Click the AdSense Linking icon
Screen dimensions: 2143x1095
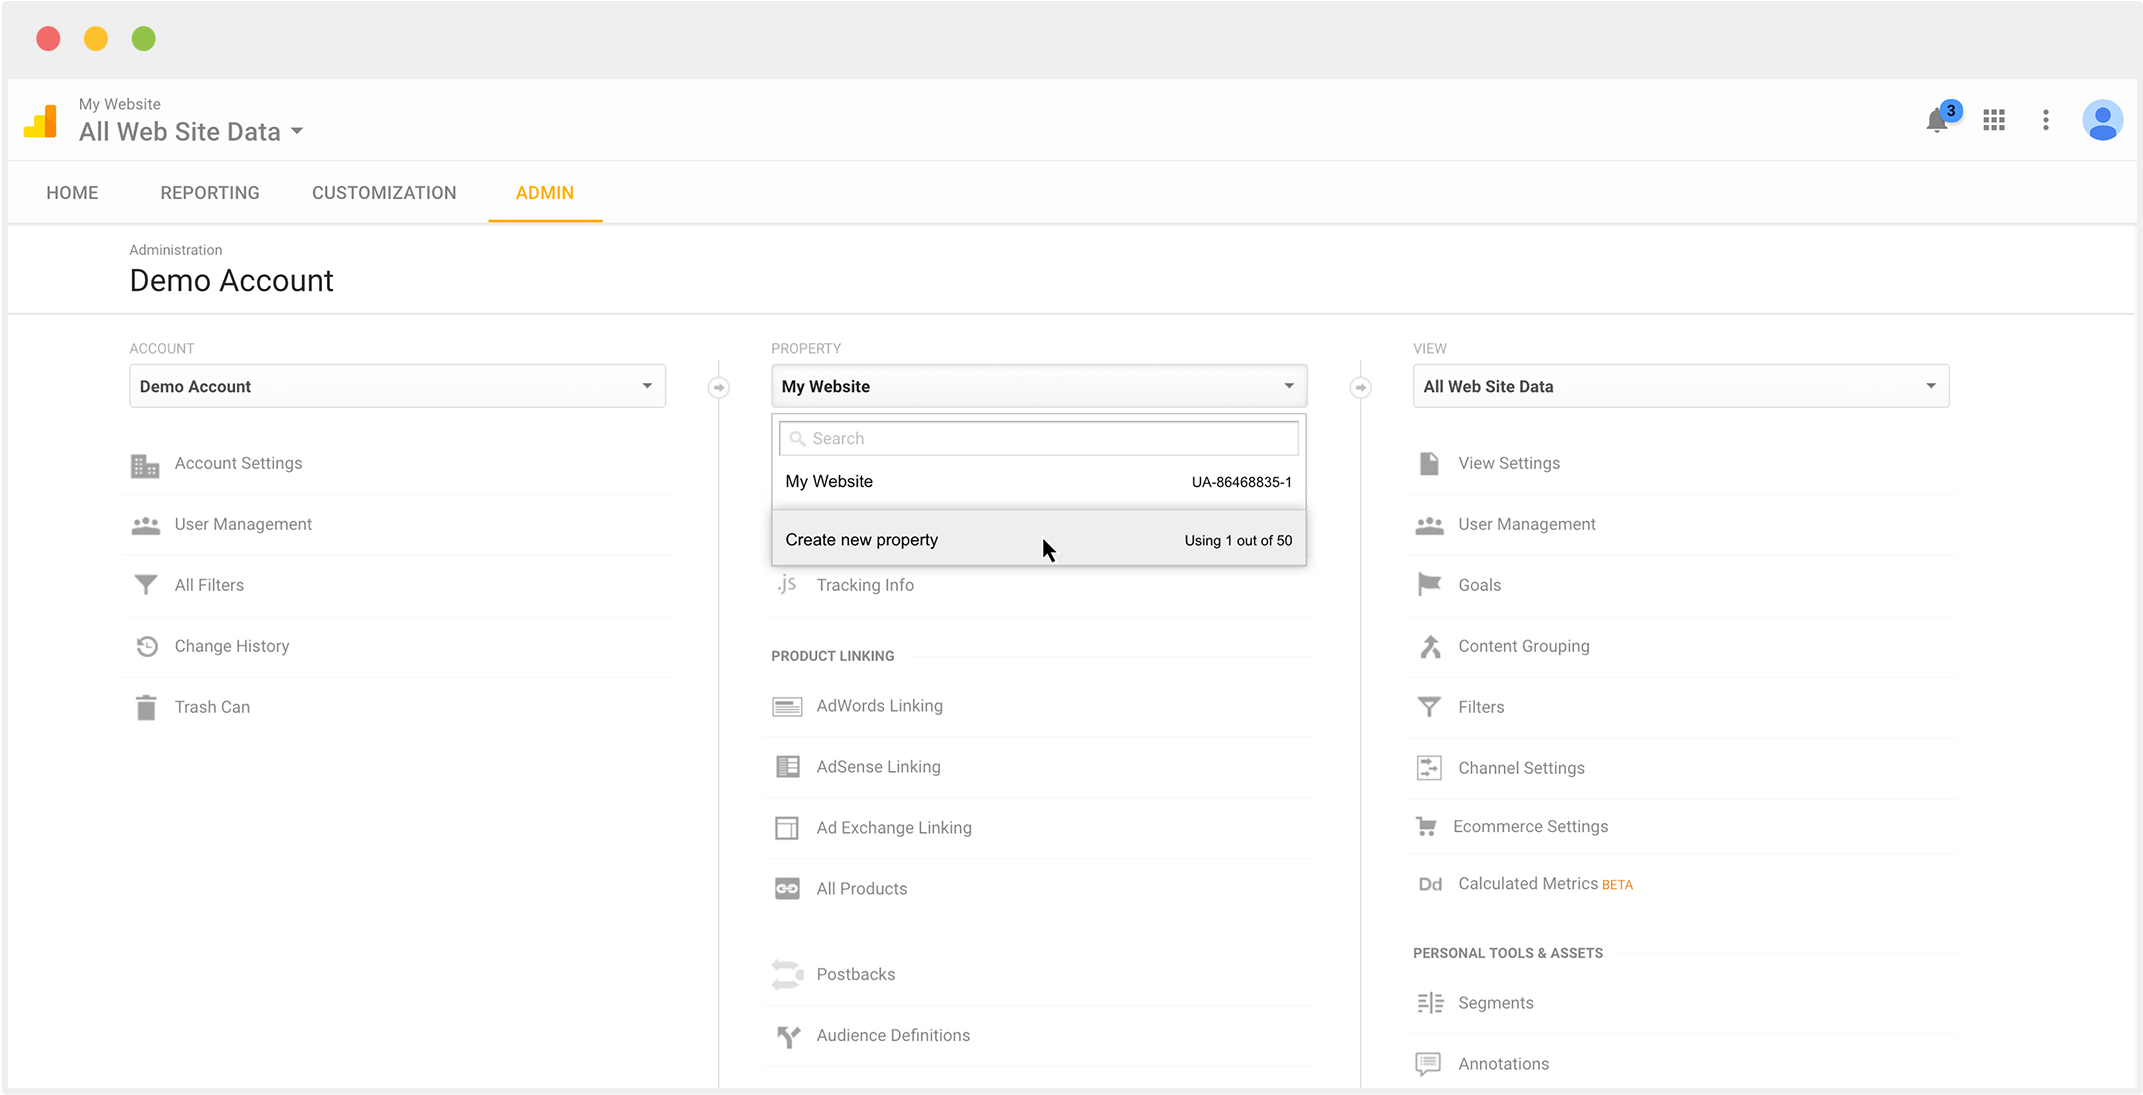pos(787,767)
